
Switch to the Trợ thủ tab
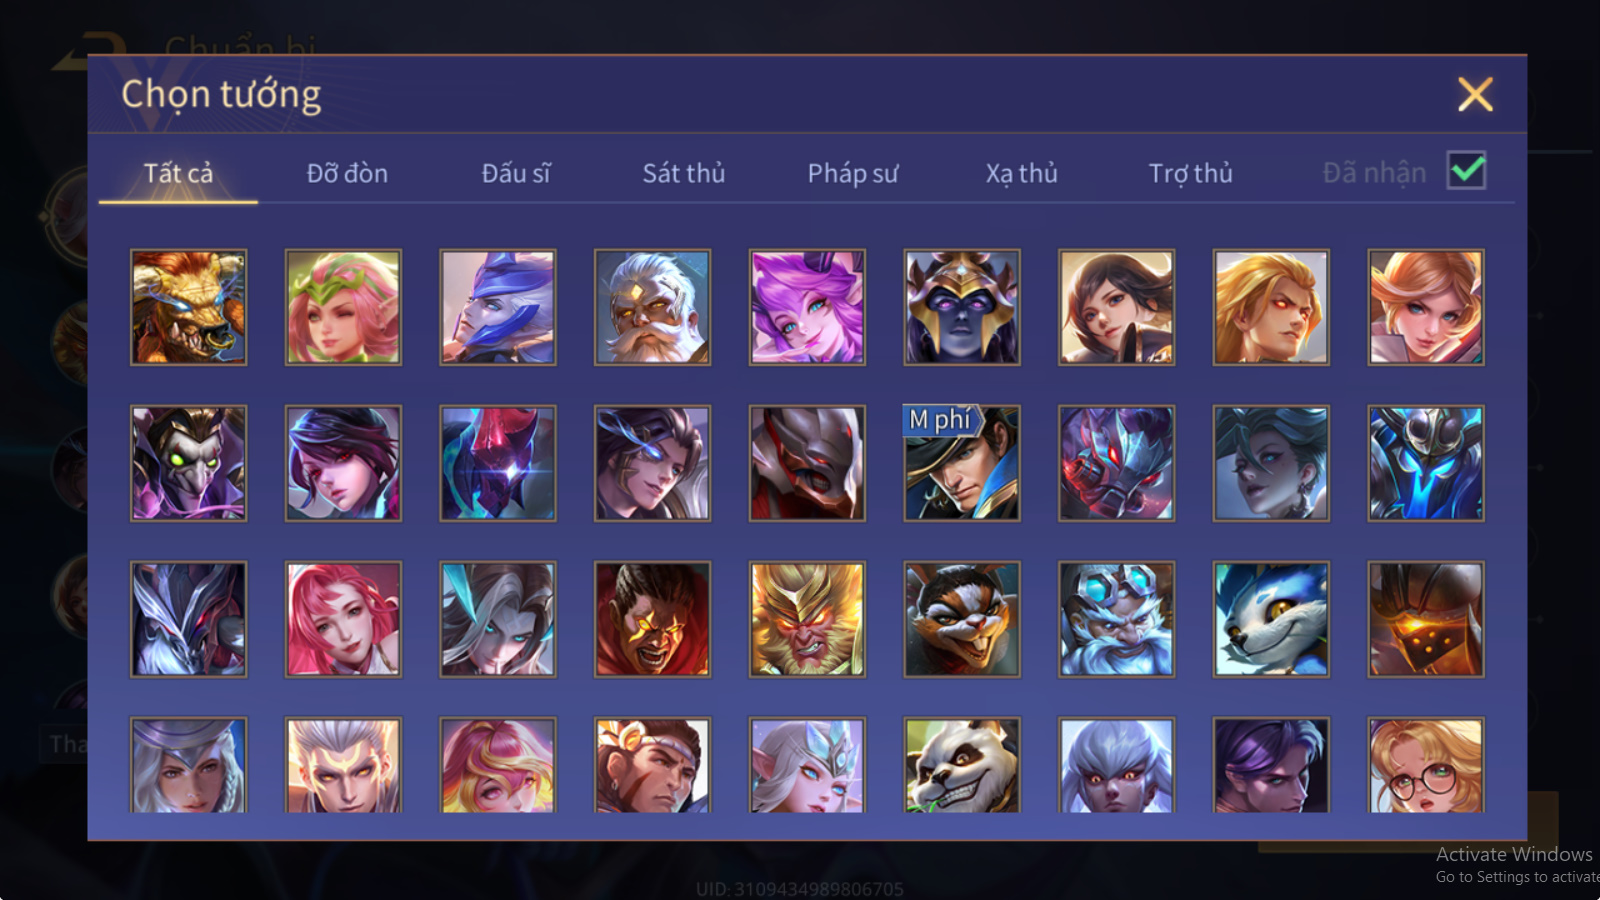pyautogui.click(x=1190, y=173)
